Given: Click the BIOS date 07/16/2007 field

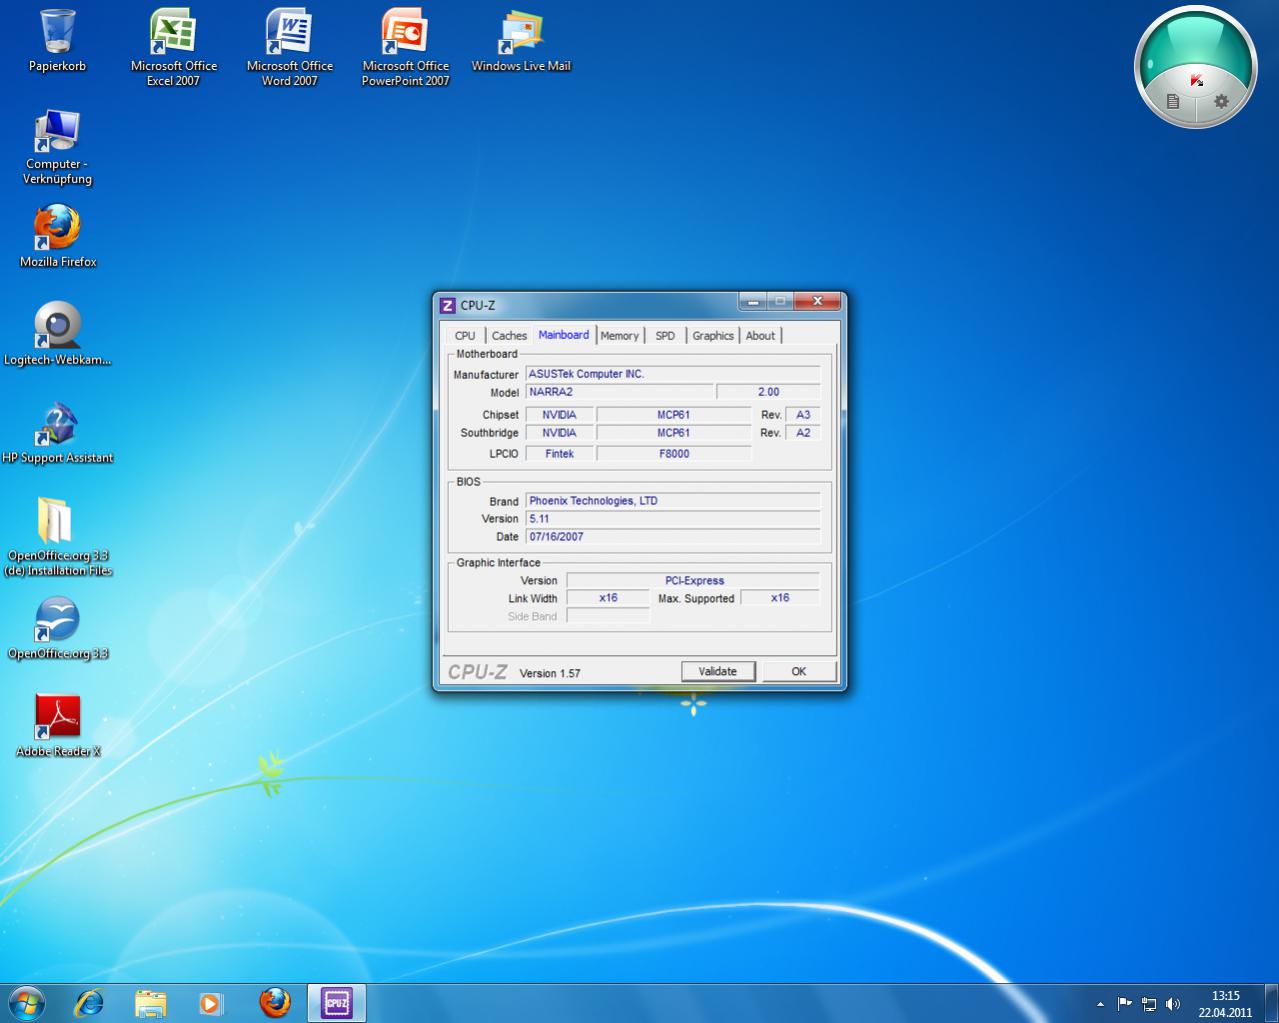Looking at the screenshot, I should tap(673, 537).
